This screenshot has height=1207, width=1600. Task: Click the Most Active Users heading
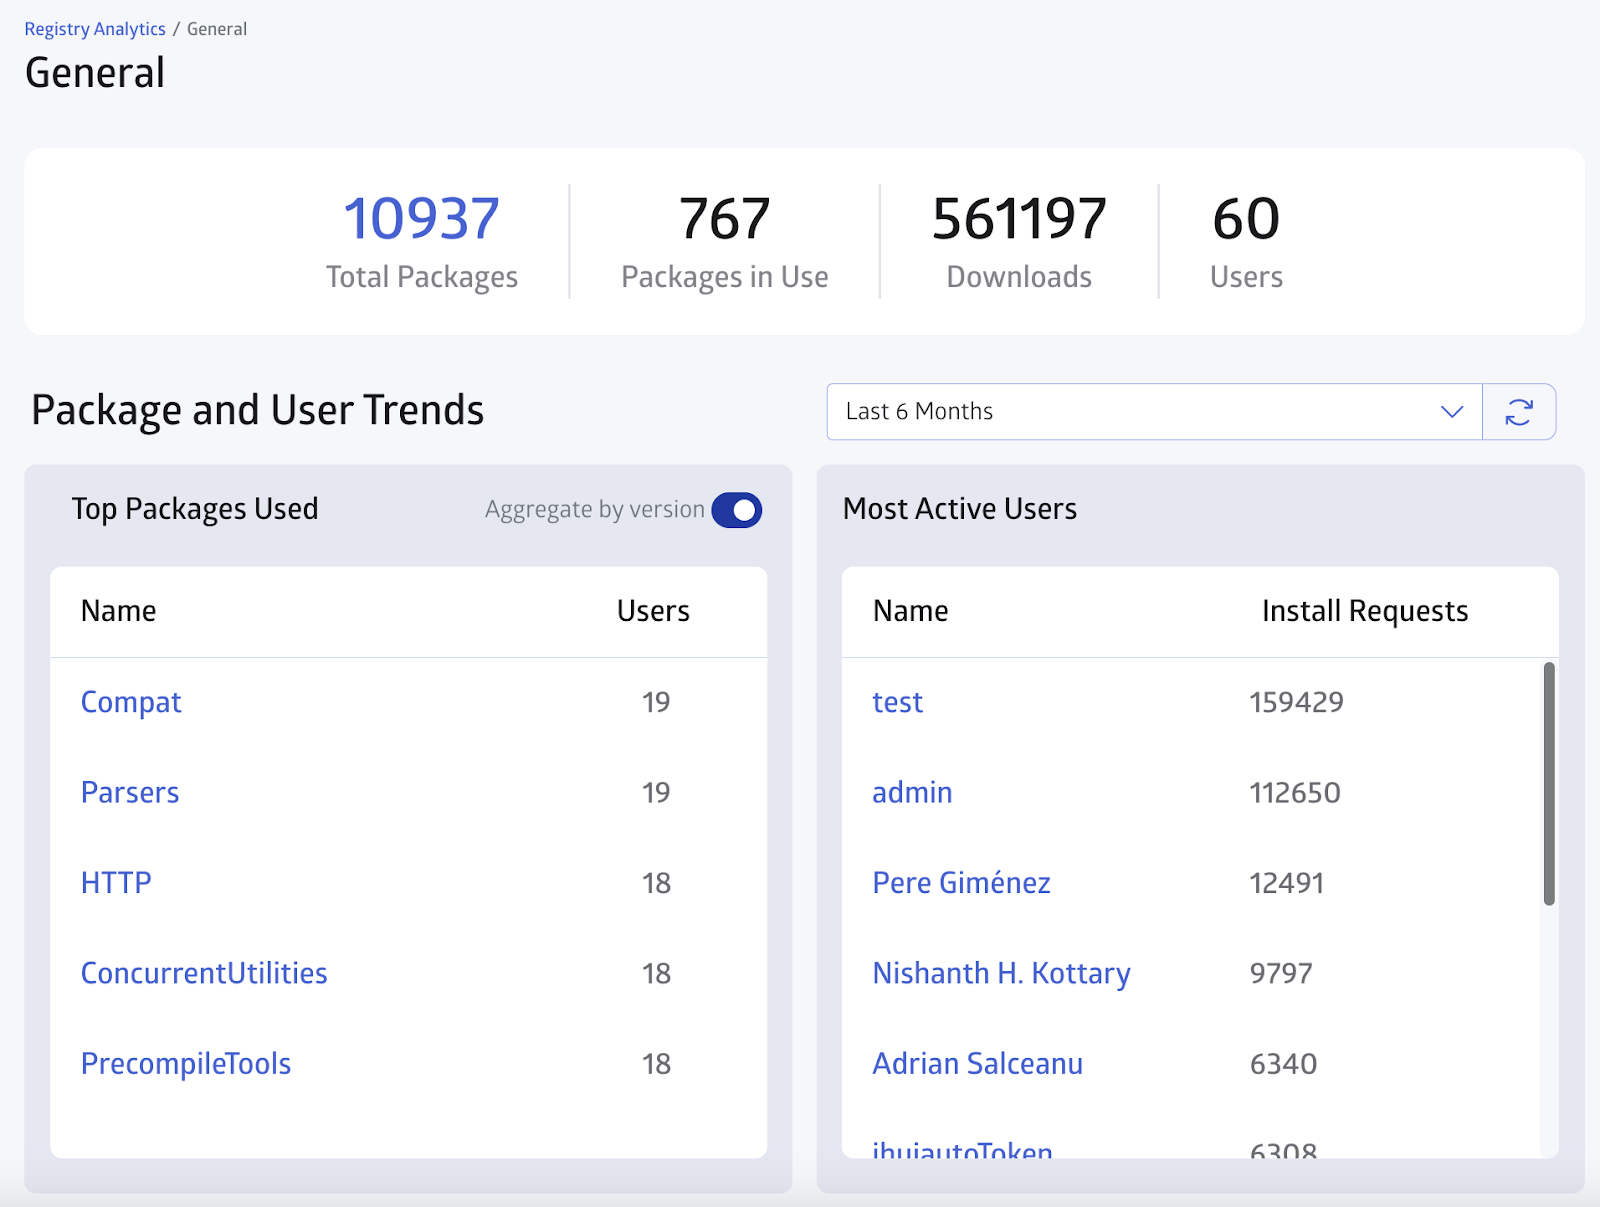[960, 509]
